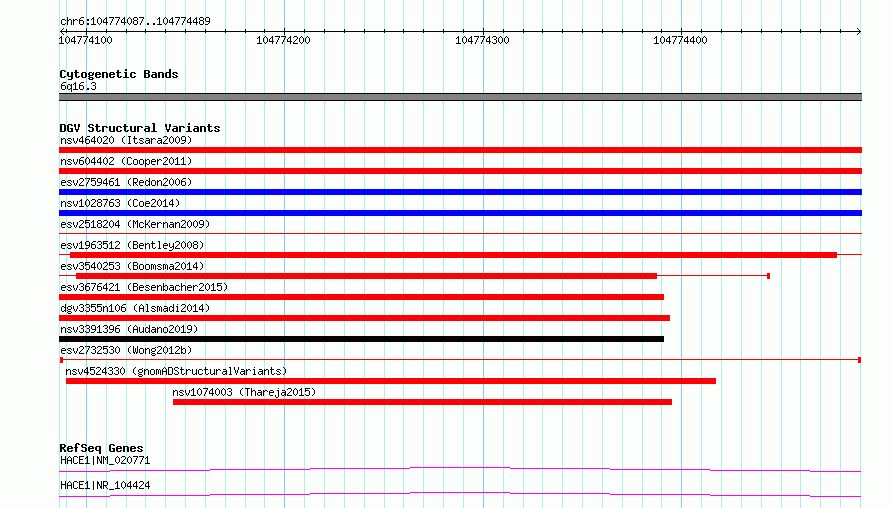Select the blue bar under nsv1028763 (Coe2014)
890x508 pixels.
pos(460,213)
